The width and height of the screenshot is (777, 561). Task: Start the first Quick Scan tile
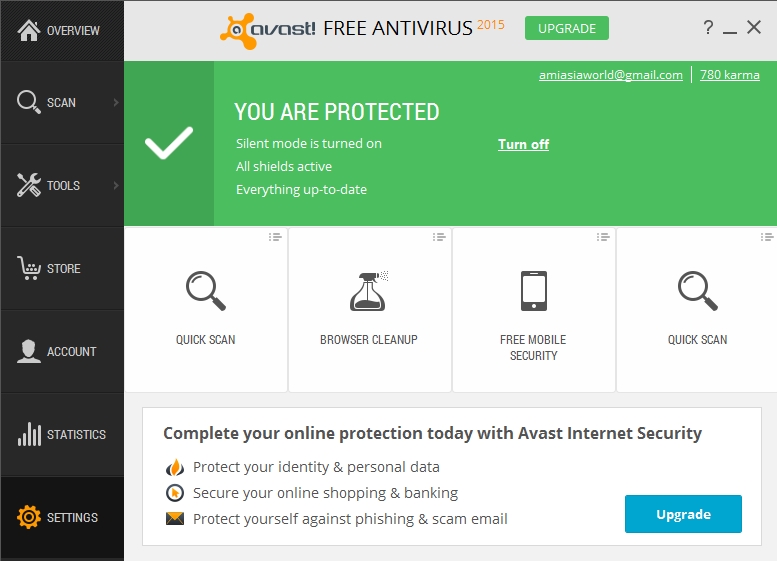click(x=206, y=310)
